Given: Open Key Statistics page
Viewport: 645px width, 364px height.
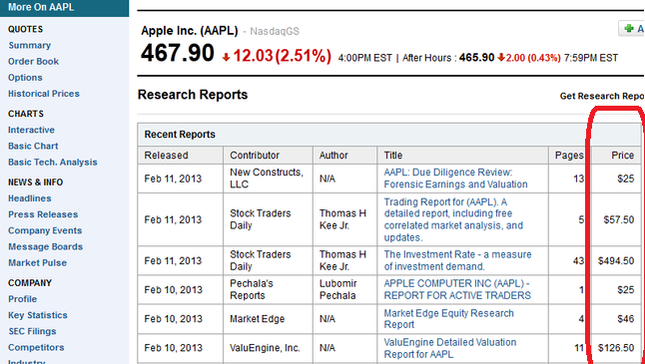Looking at the screenshot, I should pyautogui.click(x=38, y=315).
